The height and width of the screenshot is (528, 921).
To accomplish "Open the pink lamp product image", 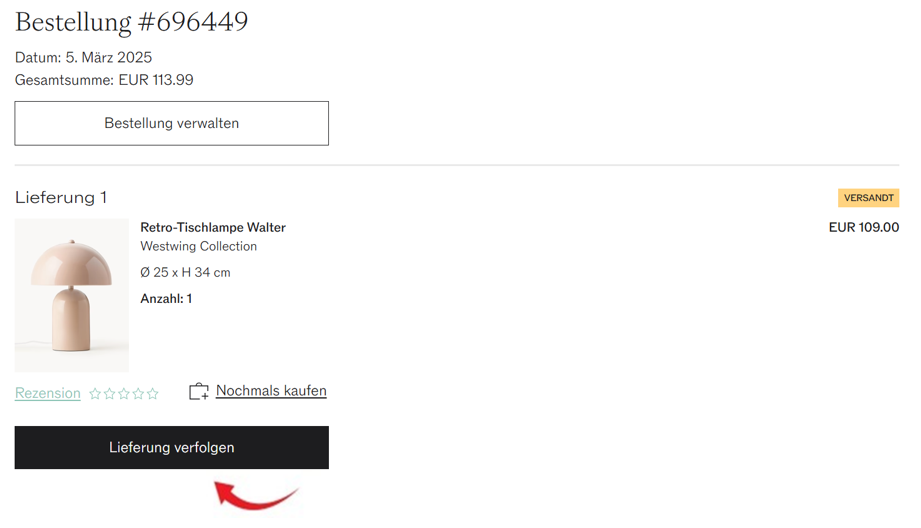I will coord(72,295).
